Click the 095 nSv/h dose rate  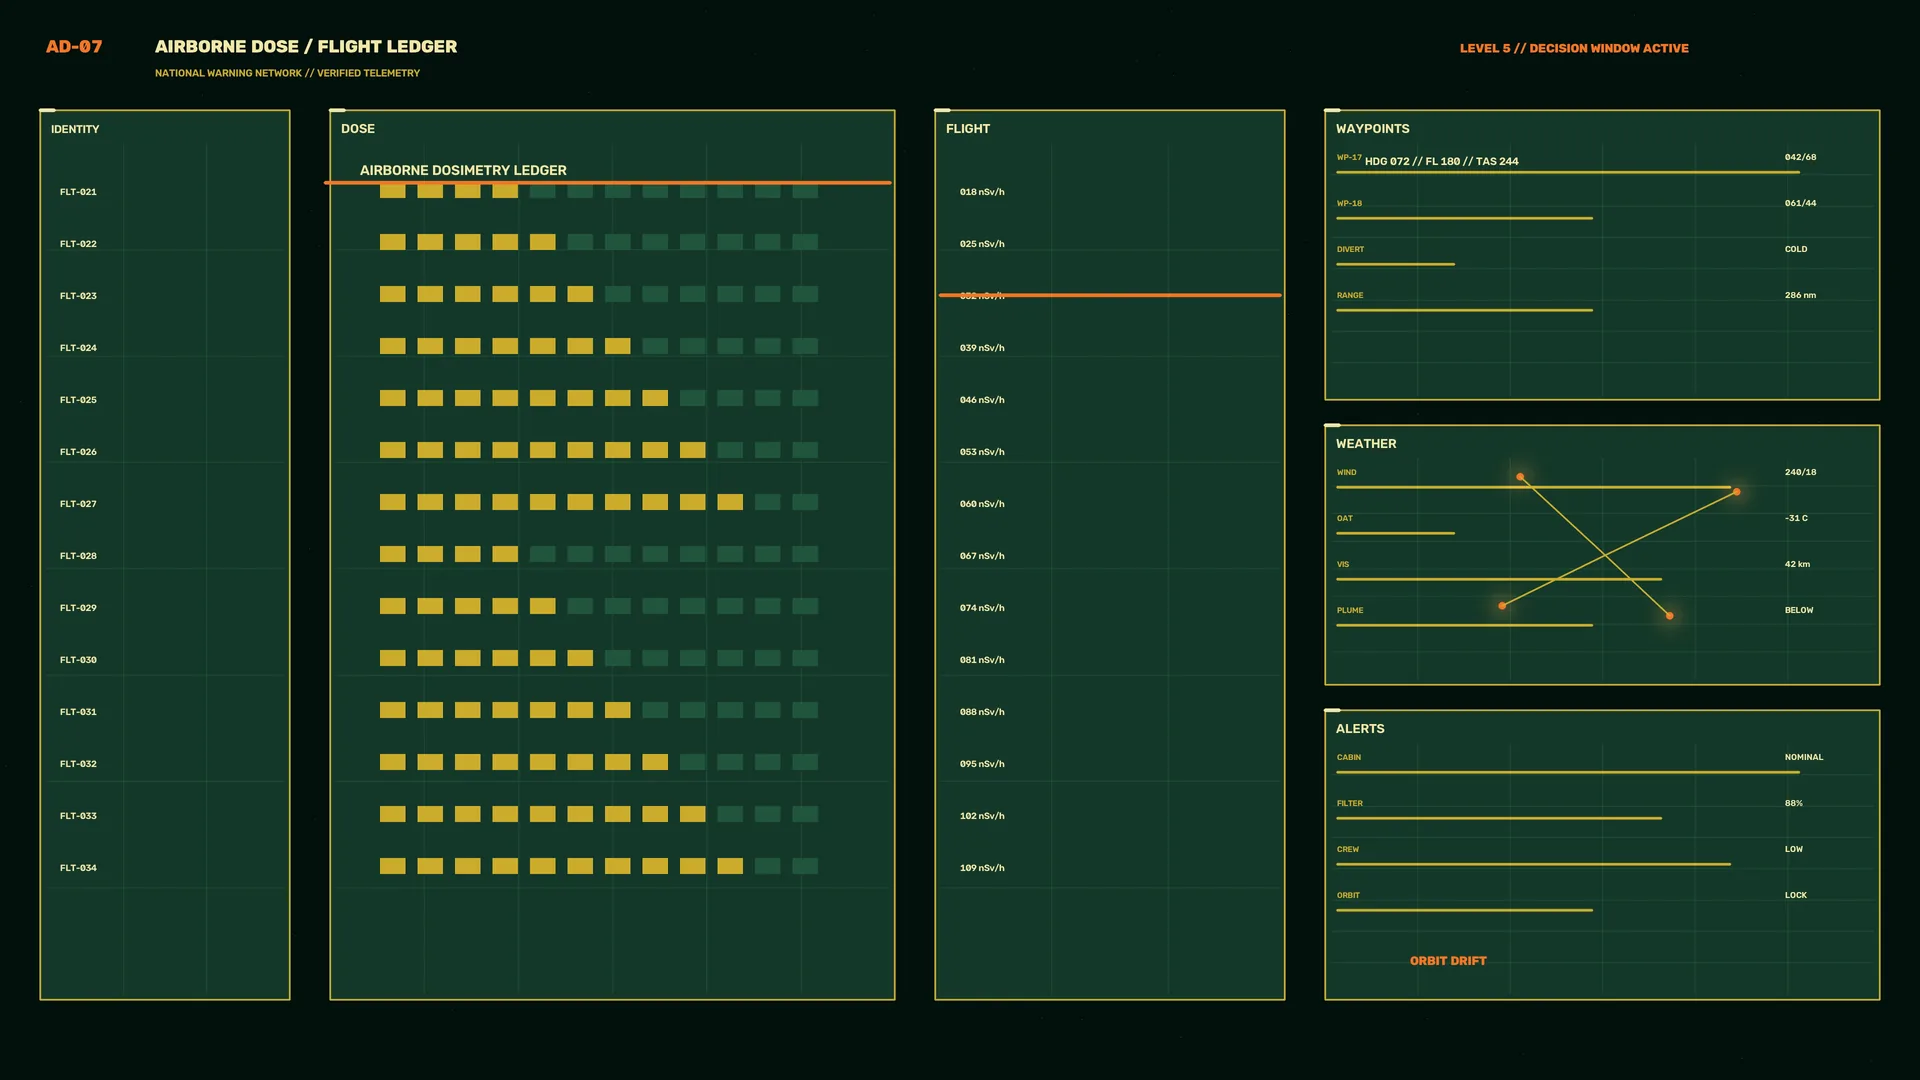tap(982, 764)
